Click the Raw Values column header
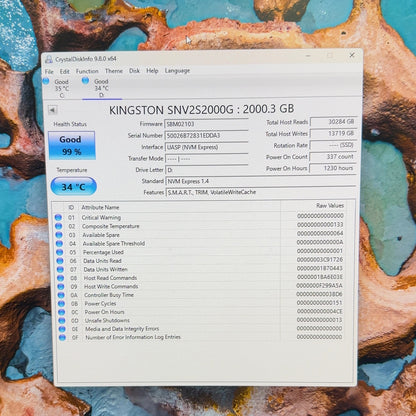The height and width of the screenshot is (416, 416). (x=330, y=206)
